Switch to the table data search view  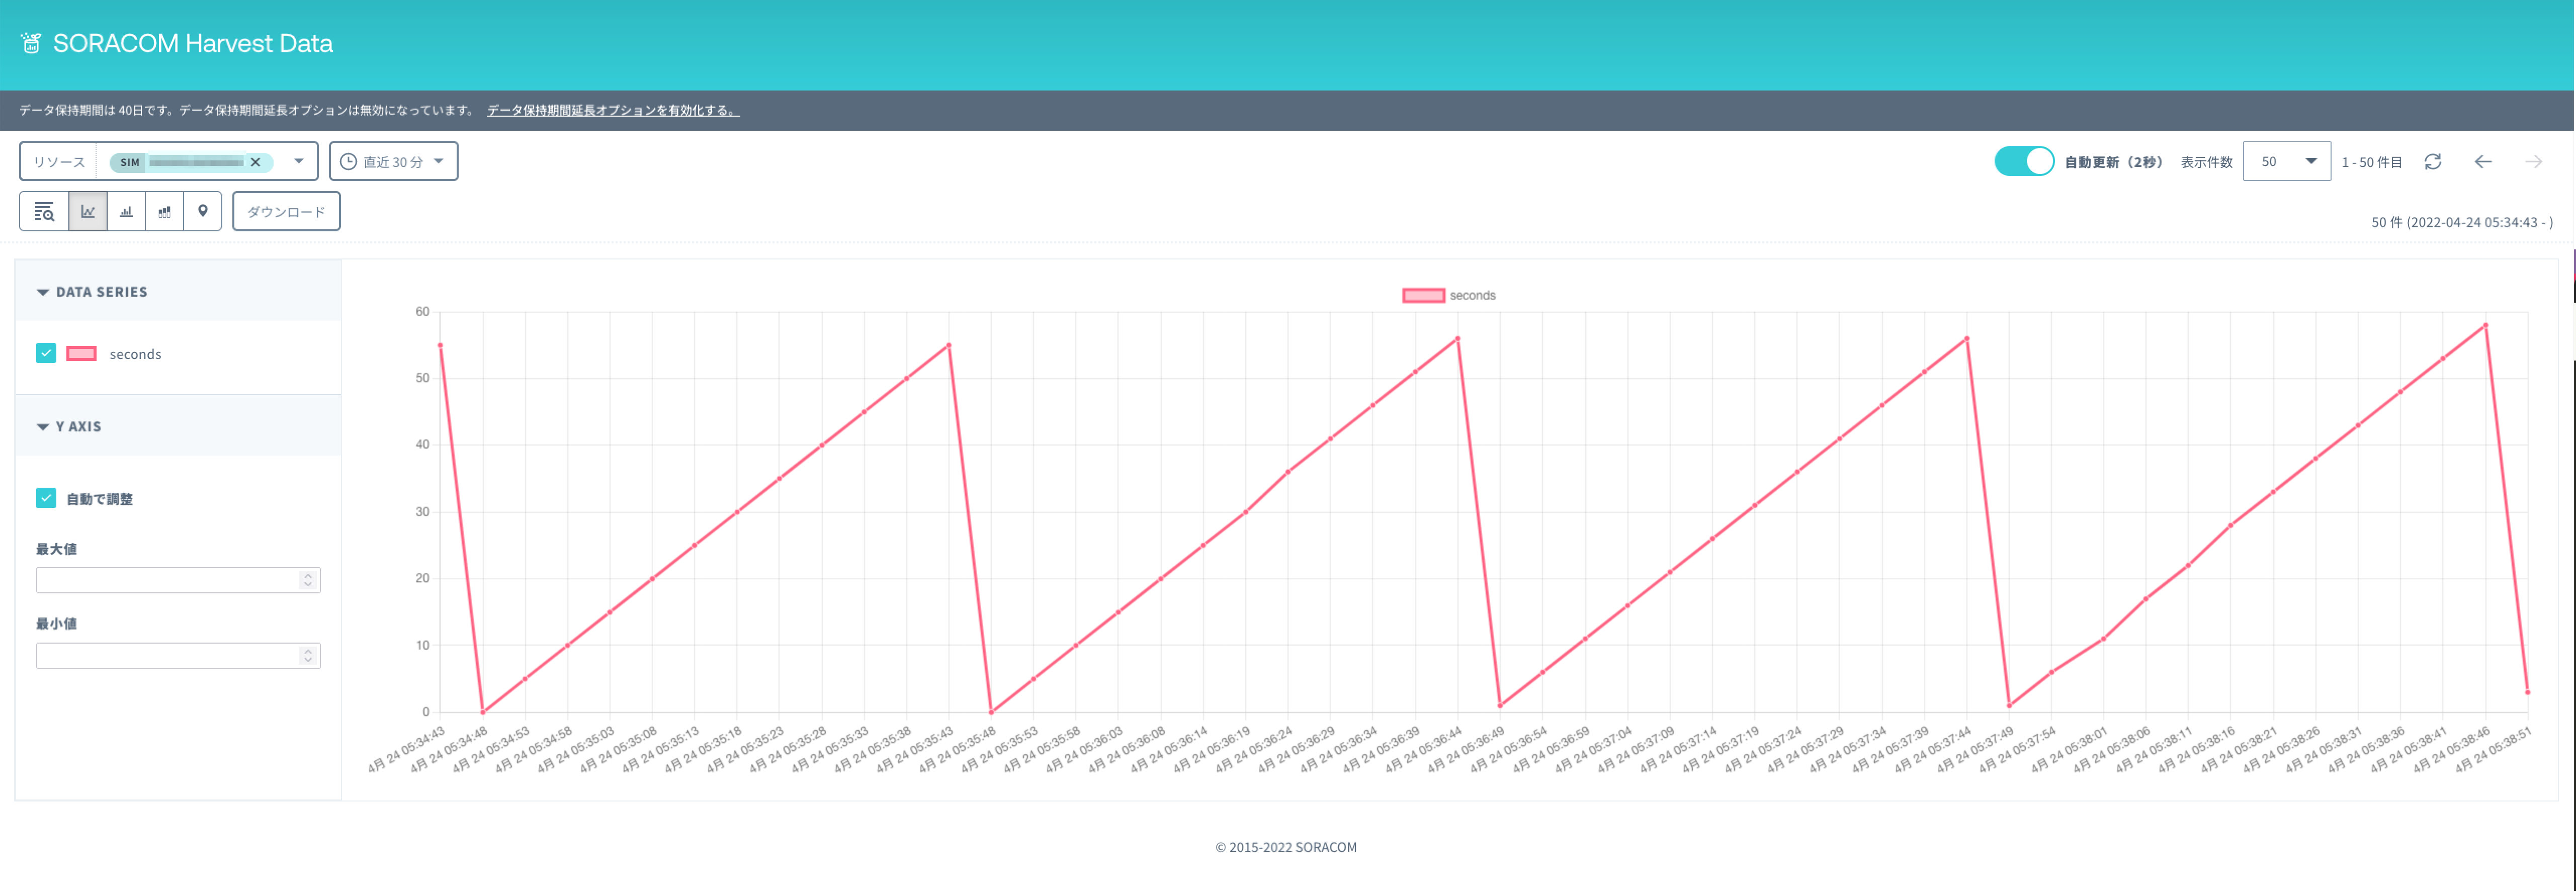tap(44, 212)
